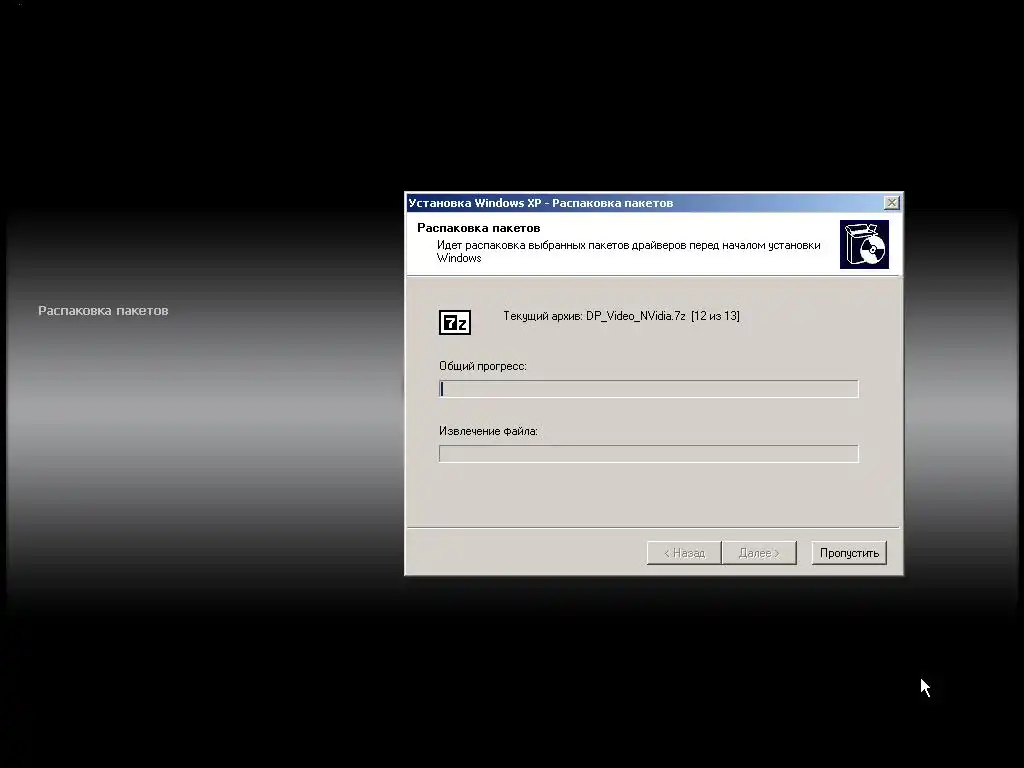Click the disabled Далее button
The height and width of the screenshot is (768, 1024).
click(759, 553)
